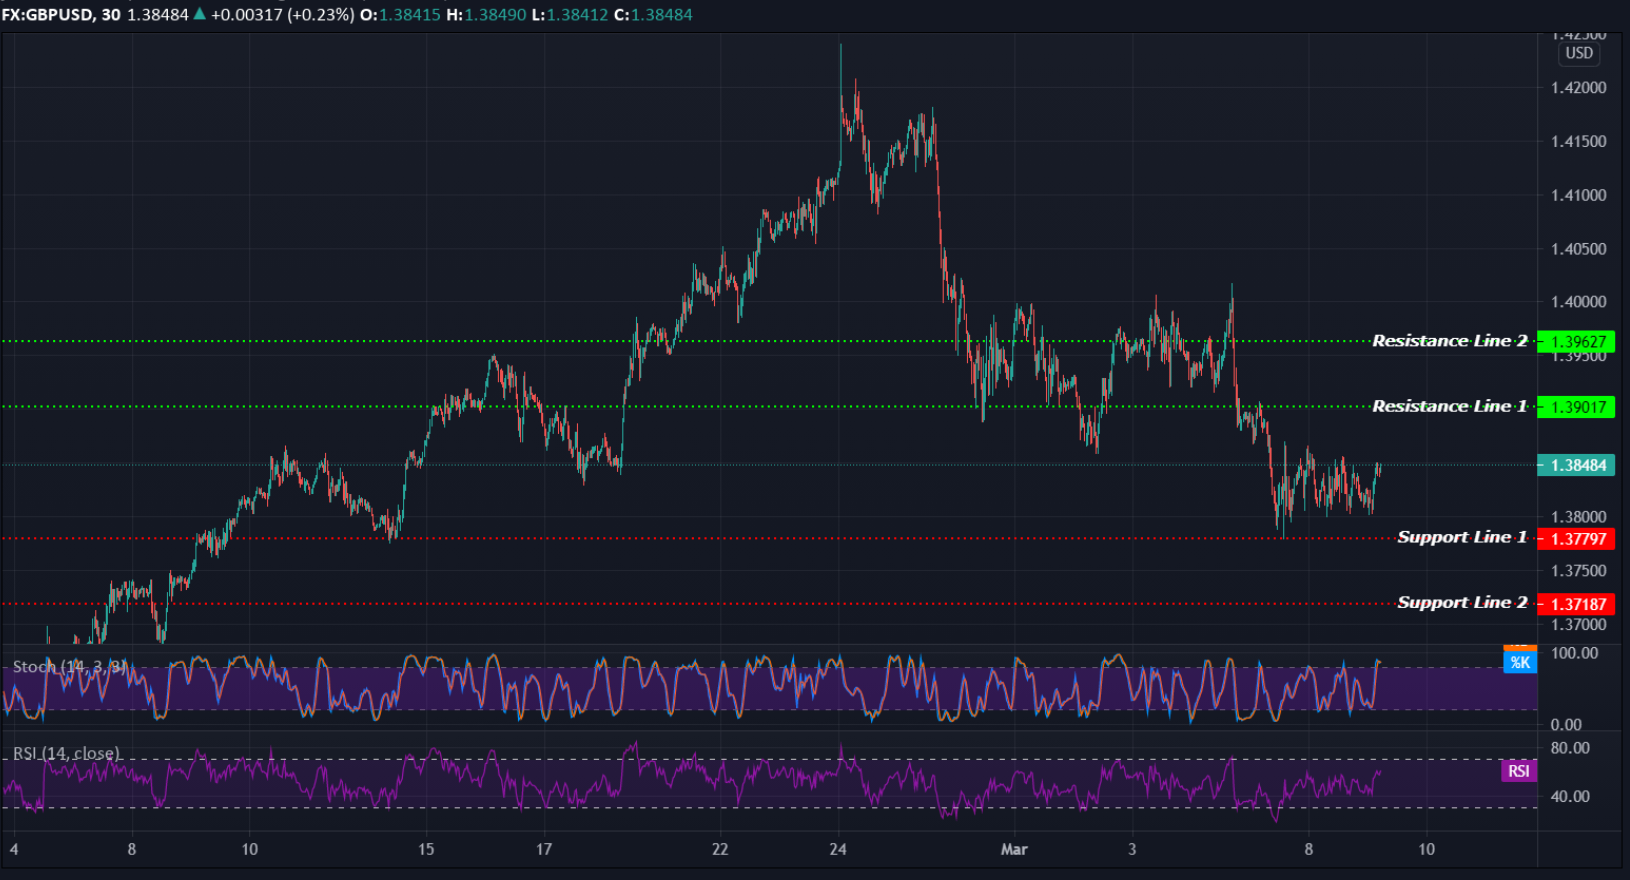Image resolution: width=1630 pixels, height=880 pixels.
Task: Click the +0.00317 (+0.23%) change value
Action: pos(282,15)
